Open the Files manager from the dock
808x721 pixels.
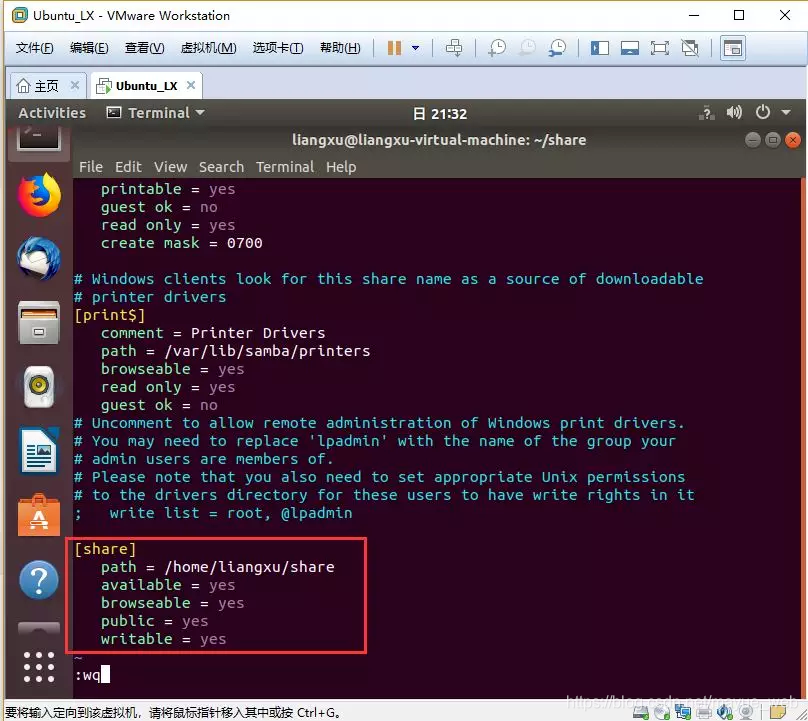[x=39, y=323]
